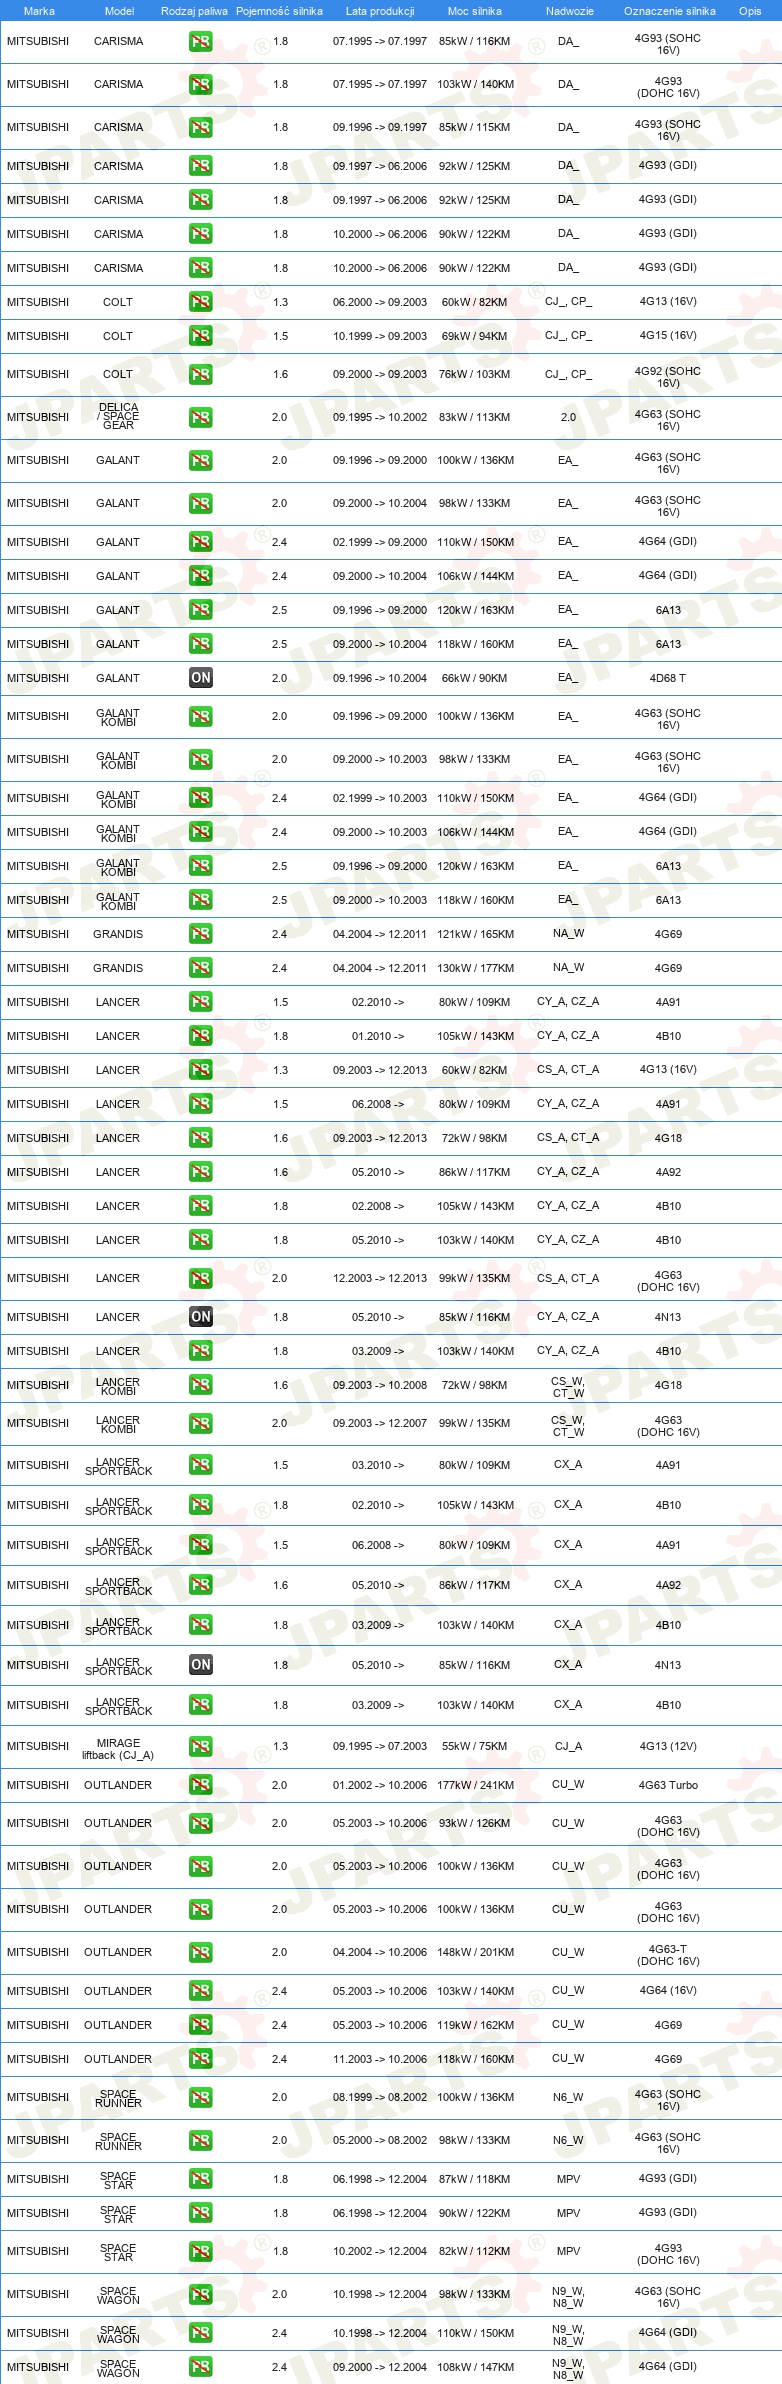The height and width of the screenshot is (2384, 782).
Task: Click the '4G63 Turbo' engine code
Action: click(668, 1785)
